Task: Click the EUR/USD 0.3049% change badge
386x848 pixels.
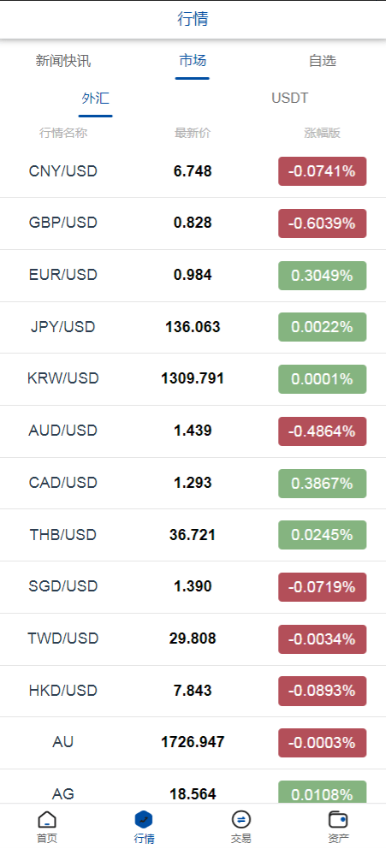Action: (x=322, y=275)
